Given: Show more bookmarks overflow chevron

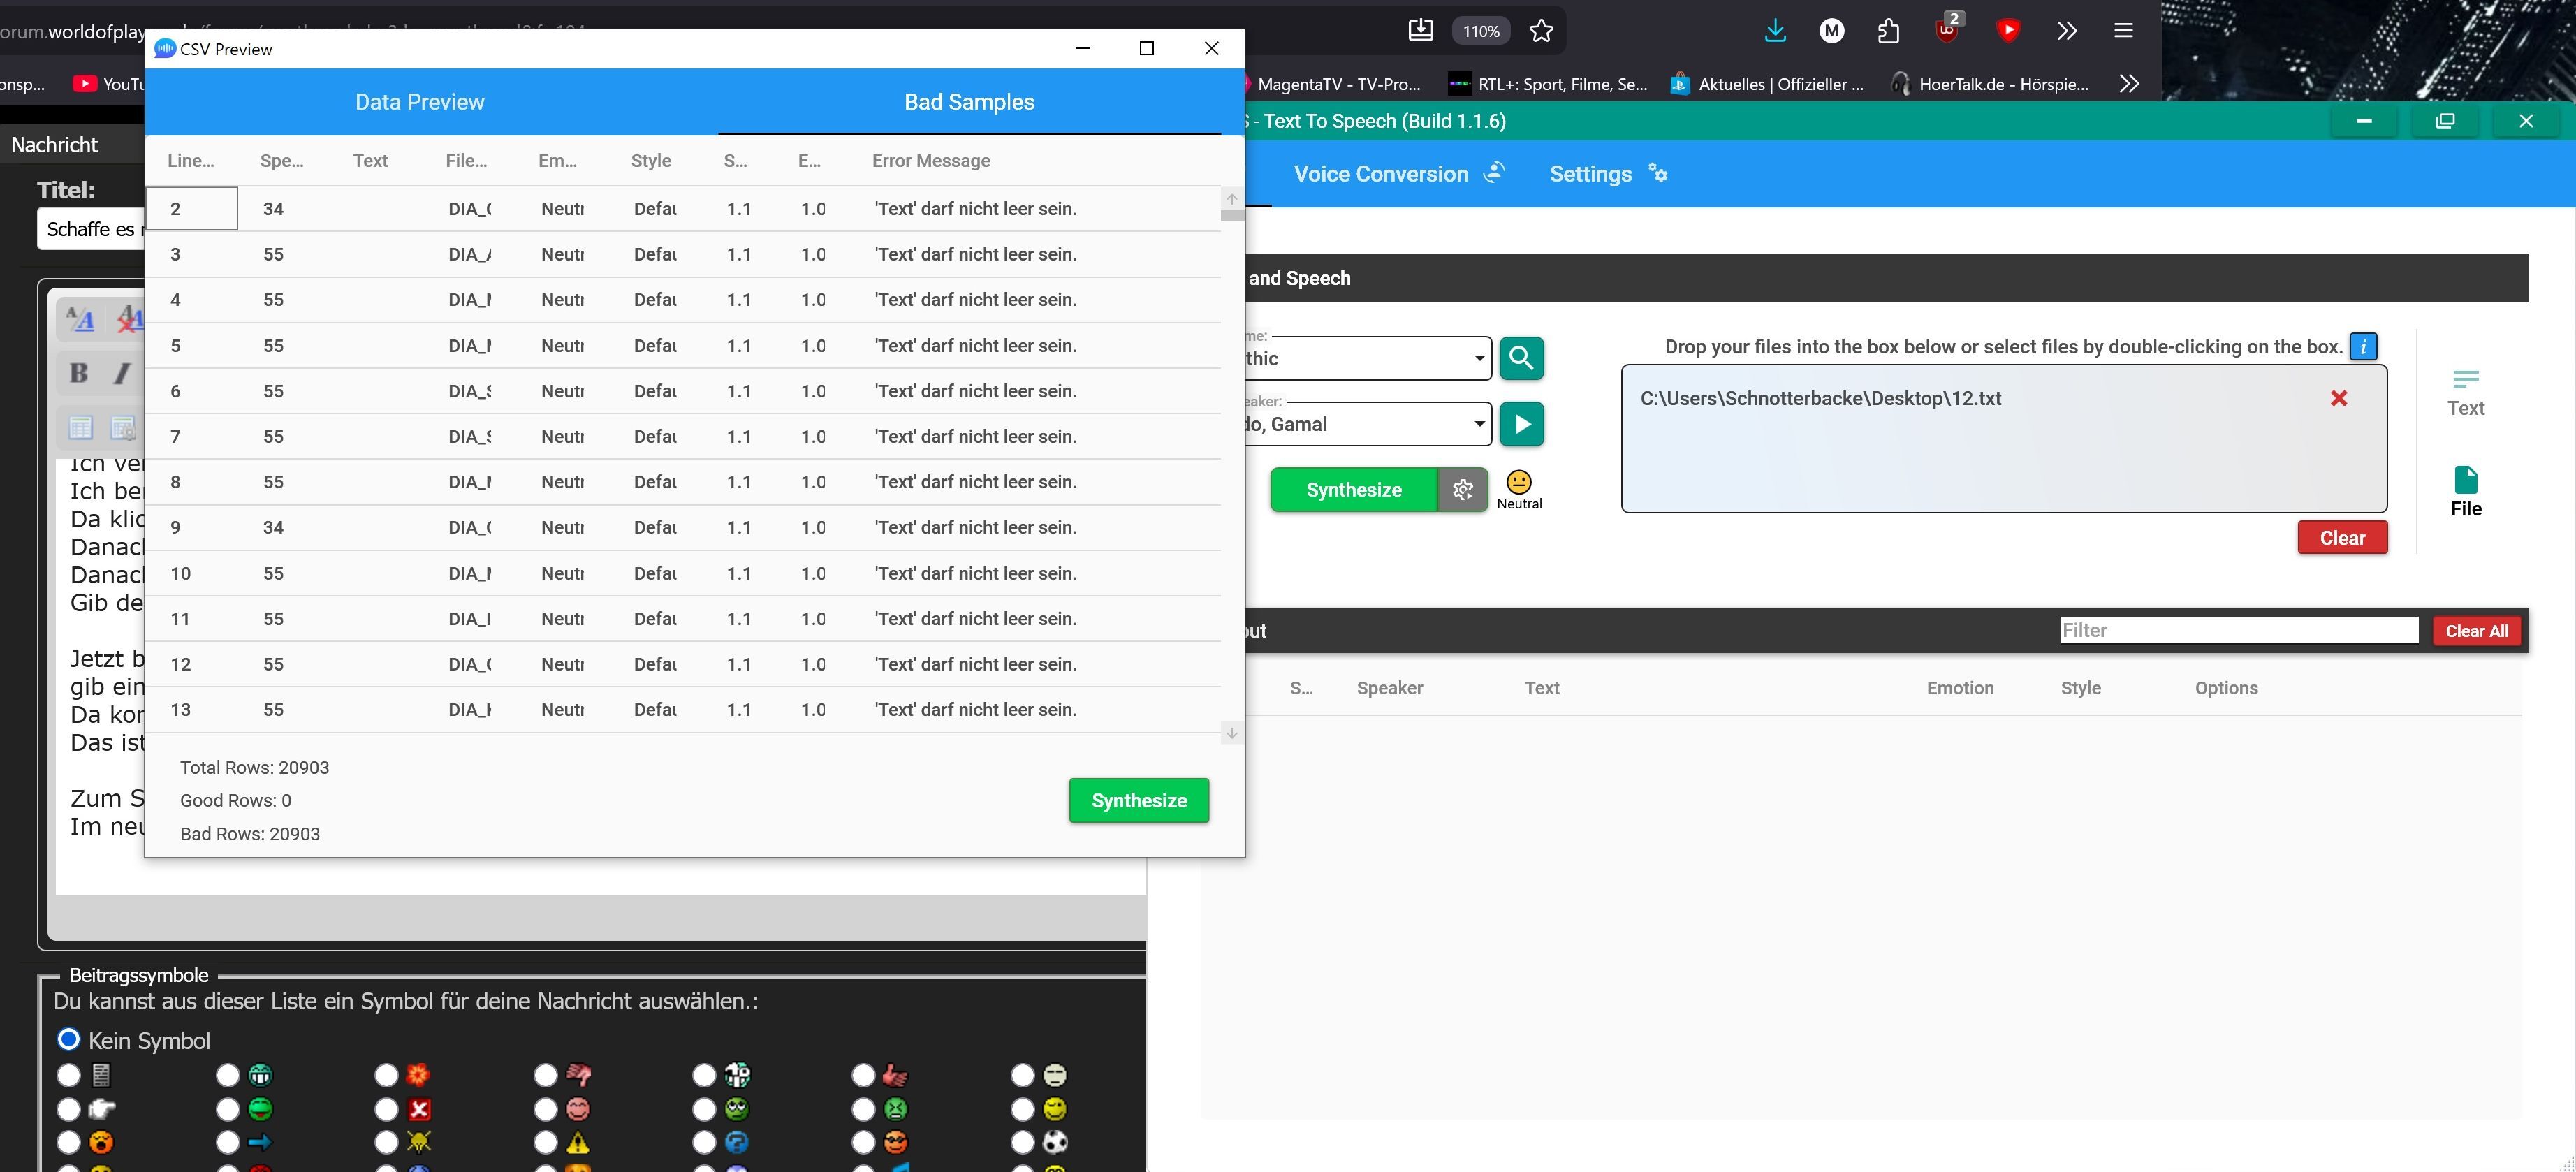Looking at the screenshot, I should pos(2129,84).
